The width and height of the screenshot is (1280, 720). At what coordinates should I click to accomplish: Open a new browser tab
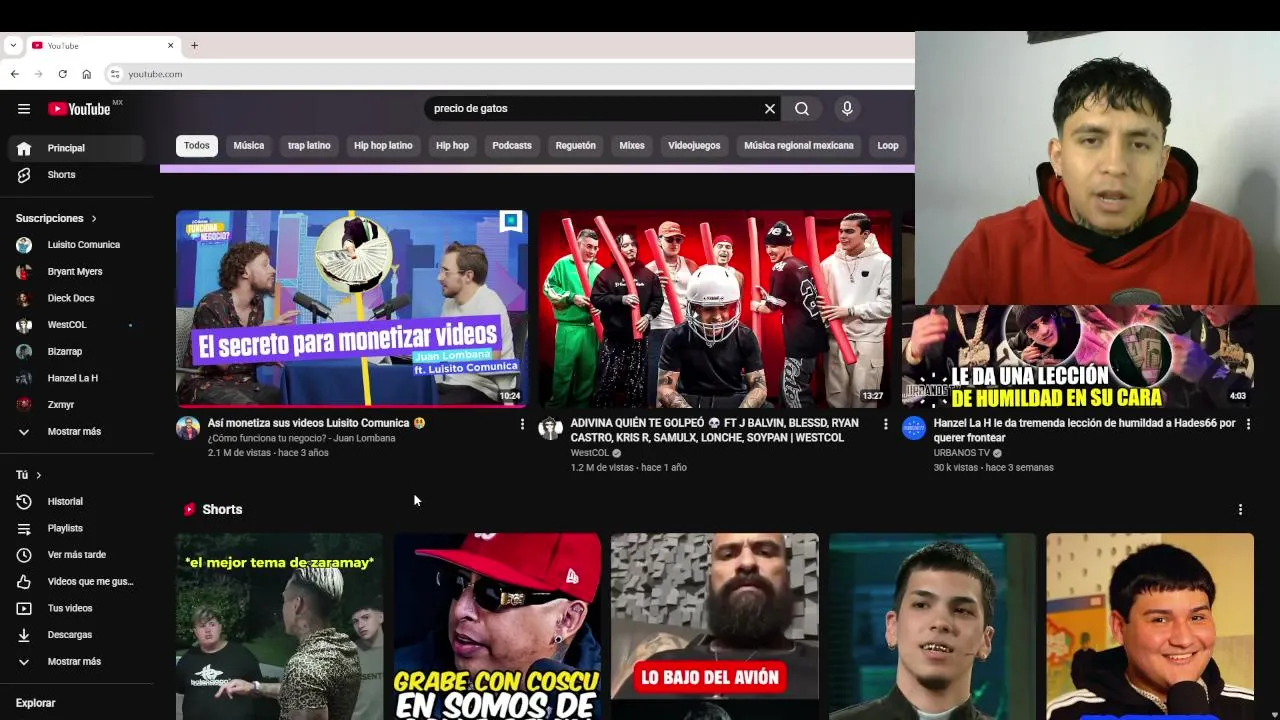tap(194, 45)
